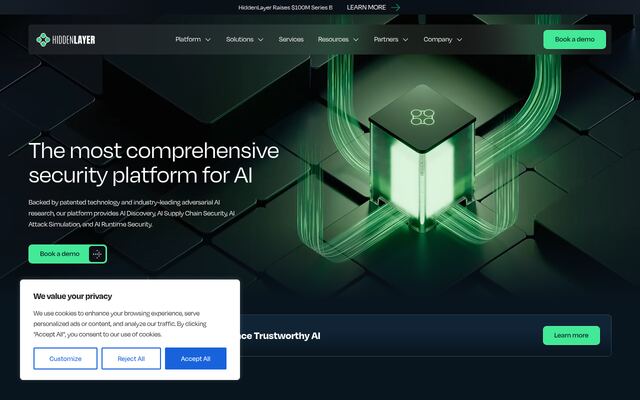640x400 pixels.
Task: Click the Learn more button in Trustworthy AI banner
Action: (571, 335)
